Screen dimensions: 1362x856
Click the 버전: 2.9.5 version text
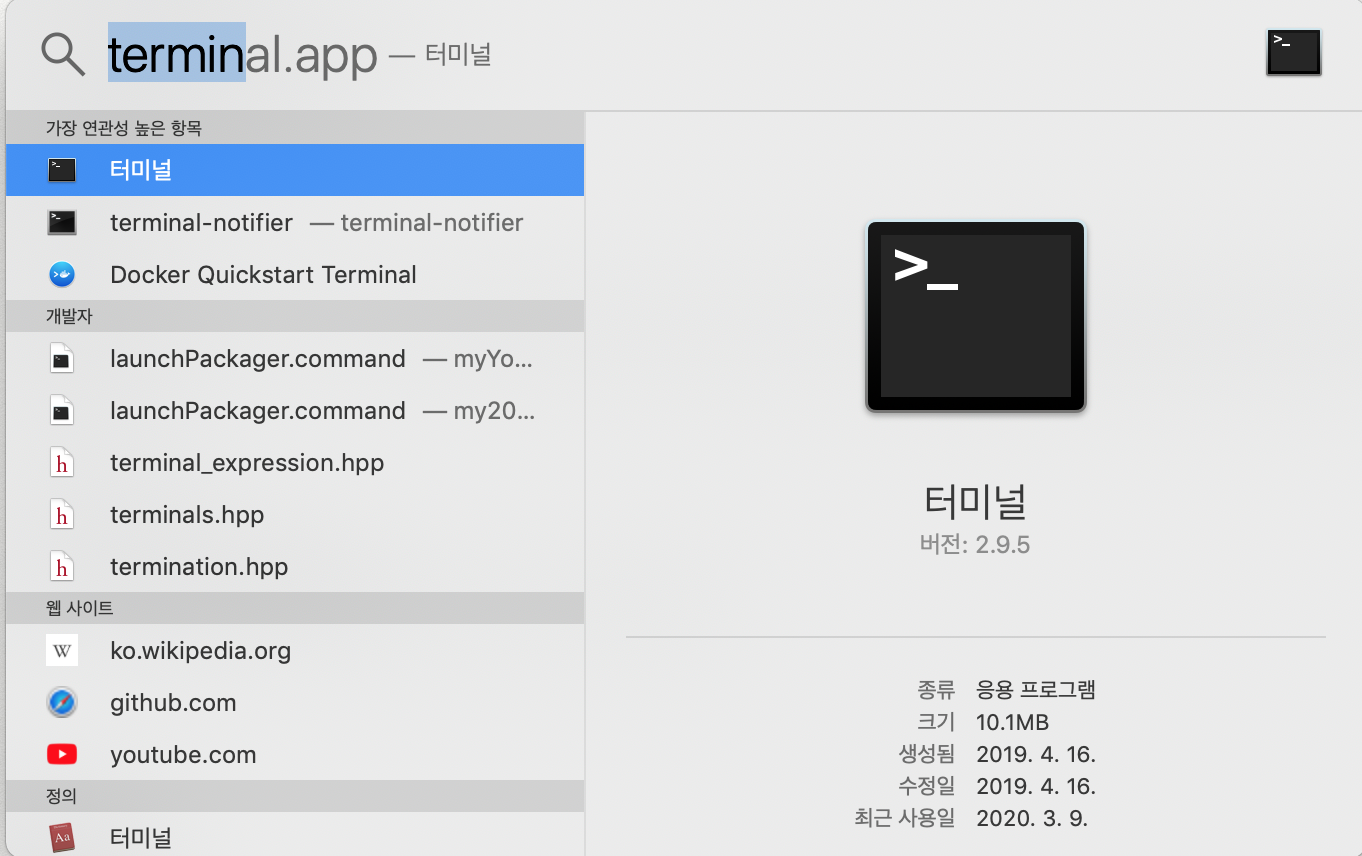[x=975, y=545]
